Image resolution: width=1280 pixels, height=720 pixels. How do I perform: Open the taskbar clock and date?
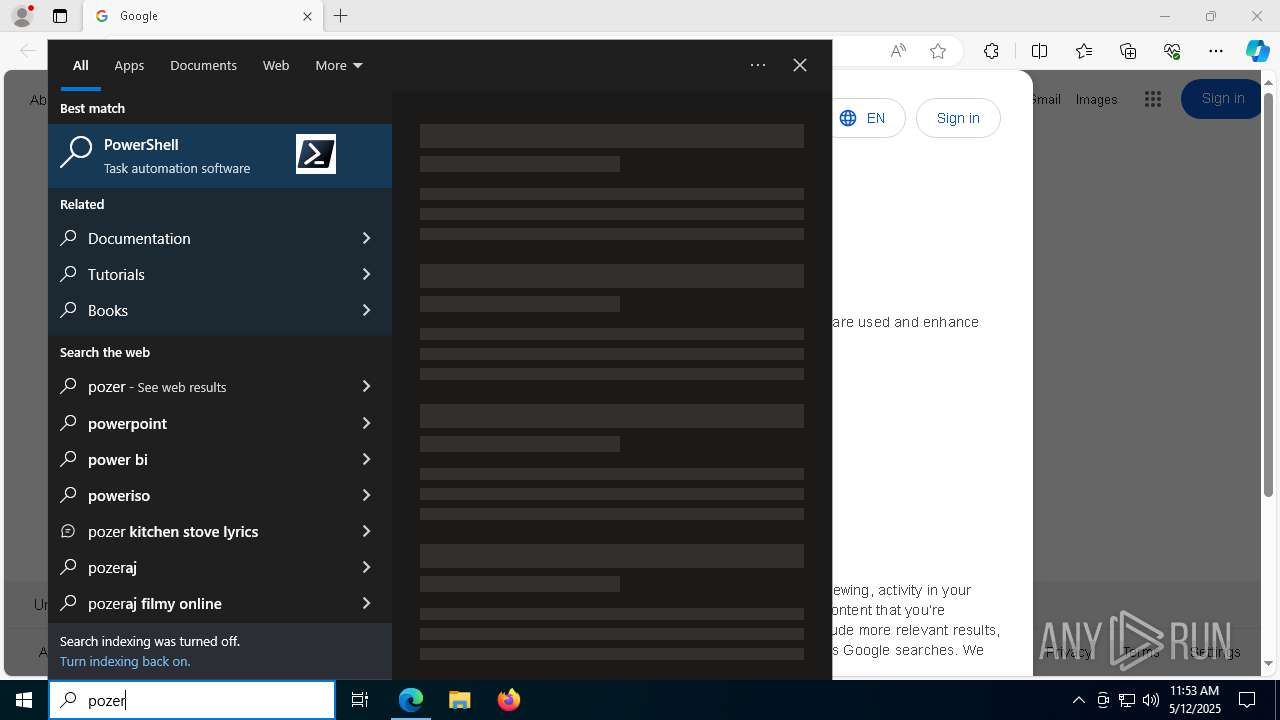1194,700
